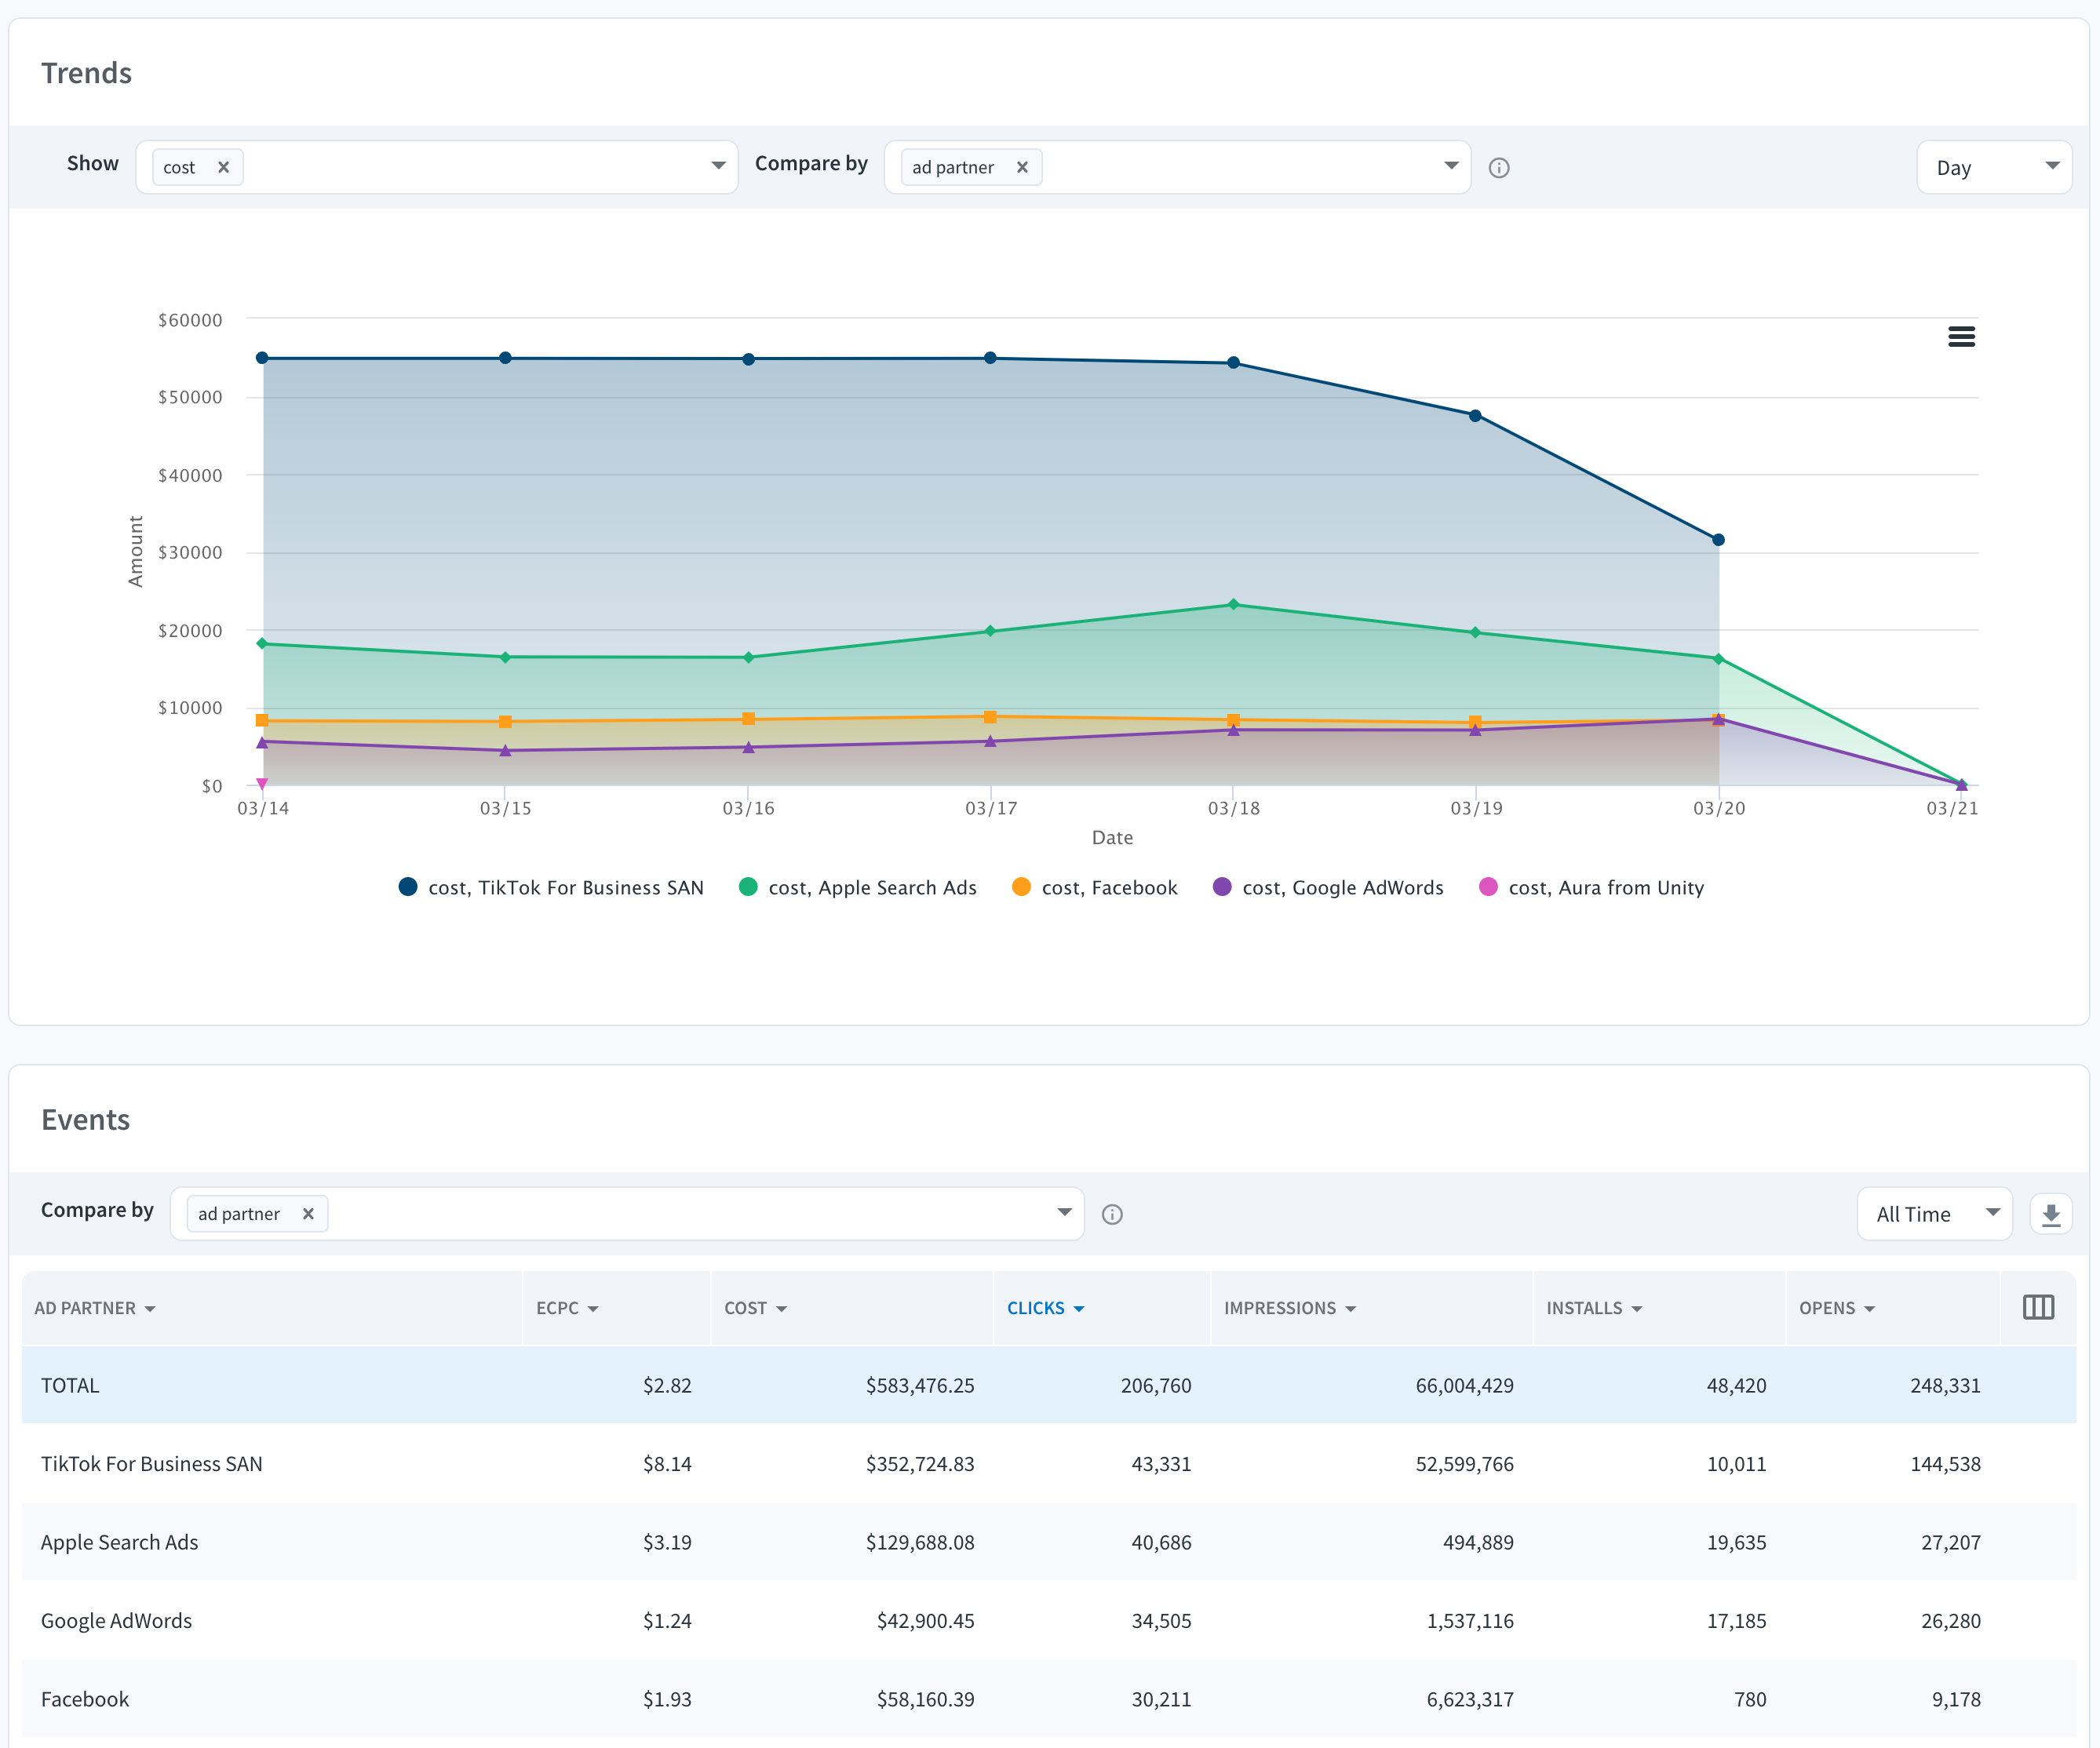Click Apple Search Ads installs 19,635
The width and height of the screenshot is (2100, 1748).
1736,1542
